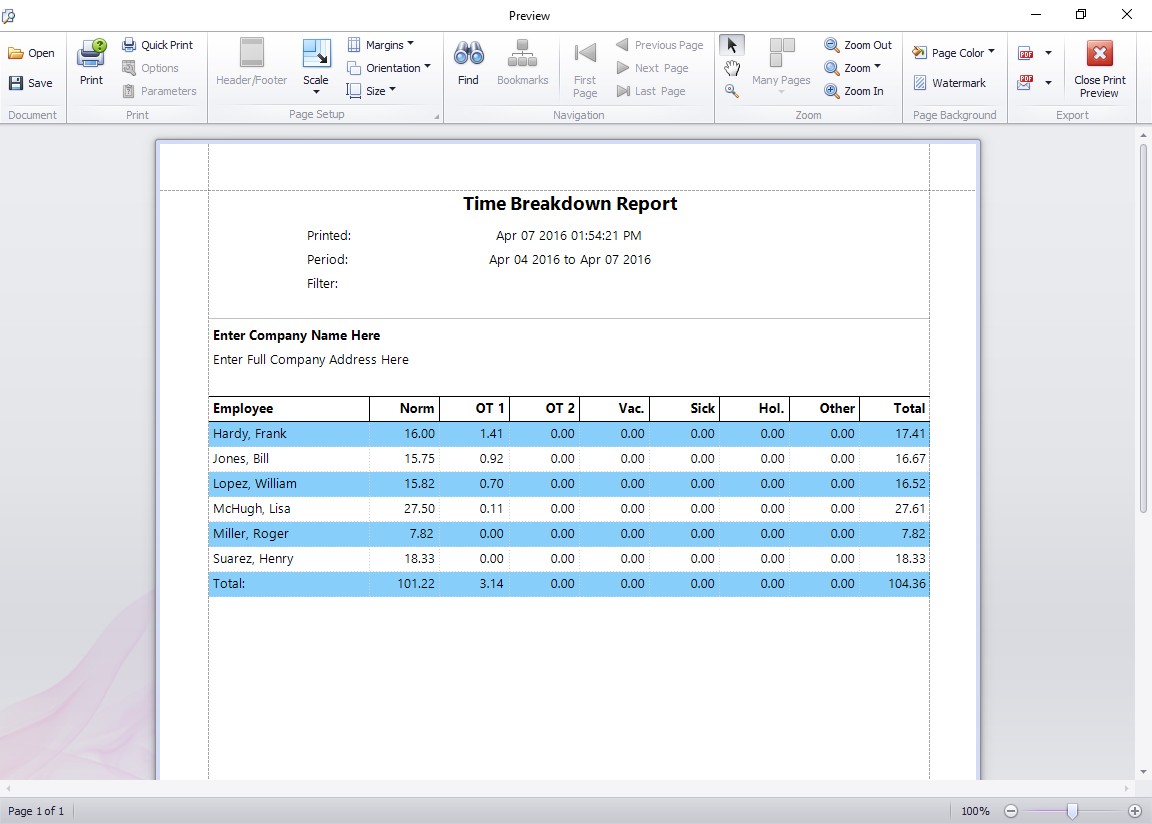The image size is (1152, 824).
Task: Click the Page 1 of 1 indicator
Action: pos(36,811)
